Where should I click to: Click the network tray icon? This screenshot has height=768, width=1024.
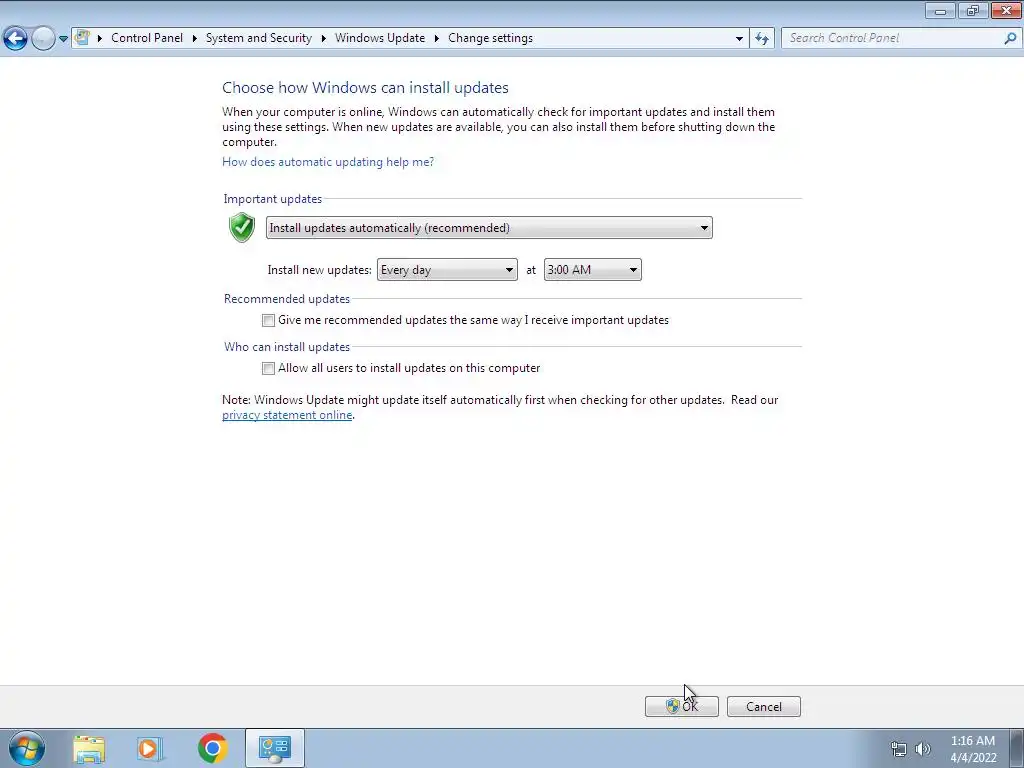899,750
